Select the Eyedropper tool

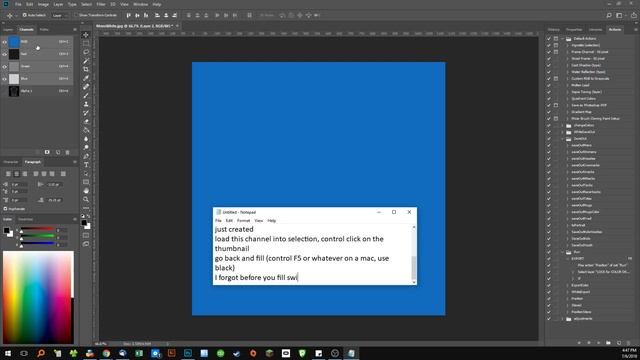pos(86,78)
